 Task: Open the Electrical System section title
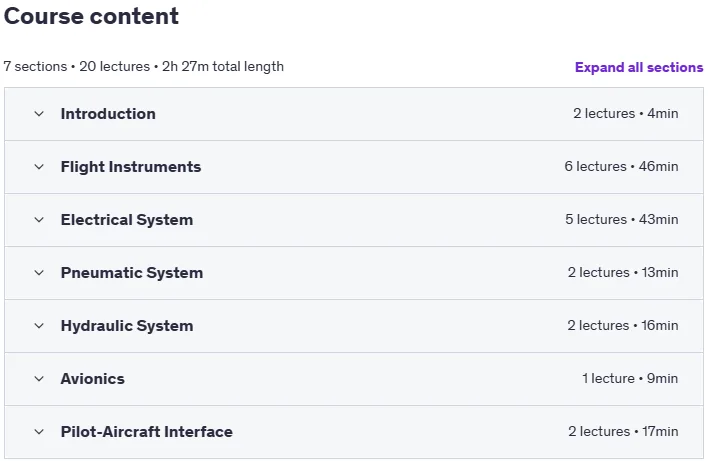[x=127, y=220]
